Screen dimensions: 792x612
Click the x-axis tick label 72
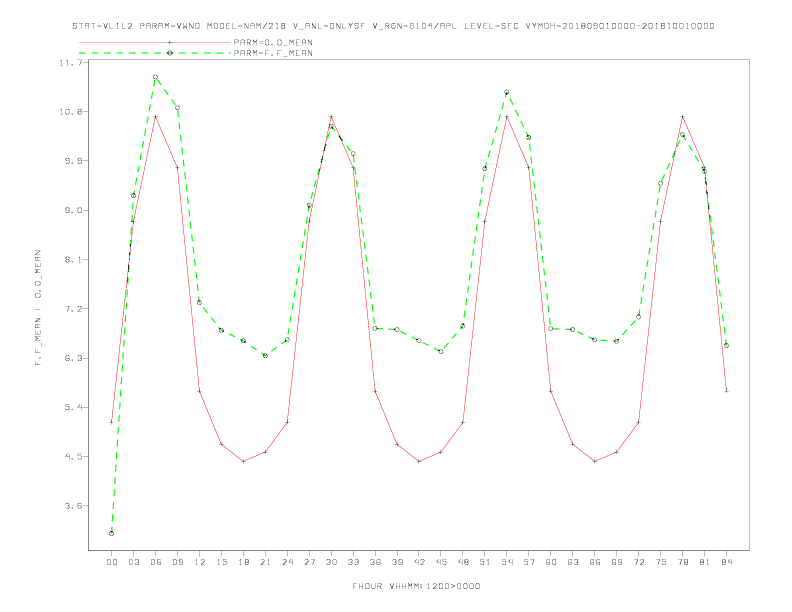pos(638,562)
